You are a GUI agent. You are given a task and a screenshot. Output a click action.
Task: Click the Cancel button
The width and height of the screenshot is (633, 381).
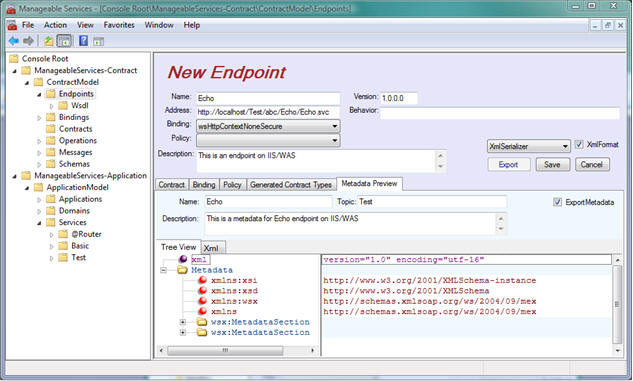click(591, 164)
